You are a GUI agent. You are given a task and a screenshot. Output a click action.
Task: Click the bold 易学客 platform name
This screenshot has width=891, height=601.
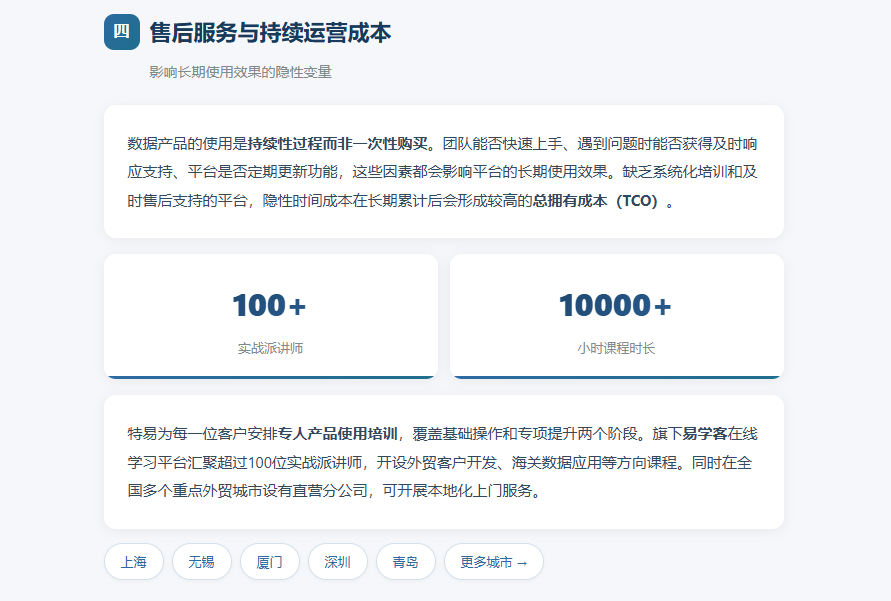coord(705,434)
